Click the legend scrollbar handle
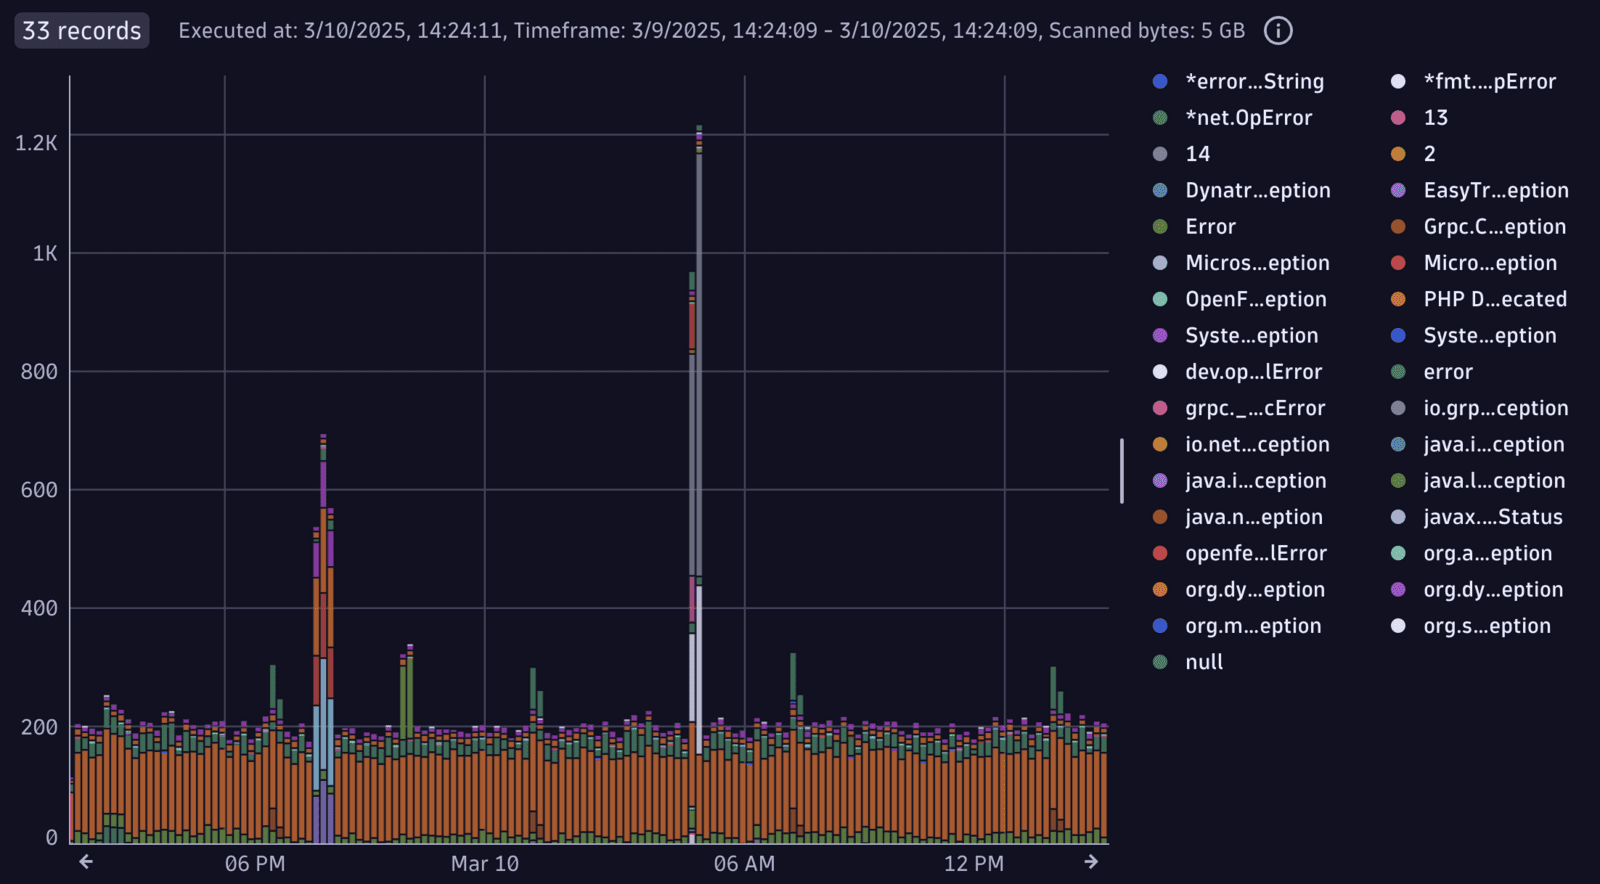 coord(1122,470)
